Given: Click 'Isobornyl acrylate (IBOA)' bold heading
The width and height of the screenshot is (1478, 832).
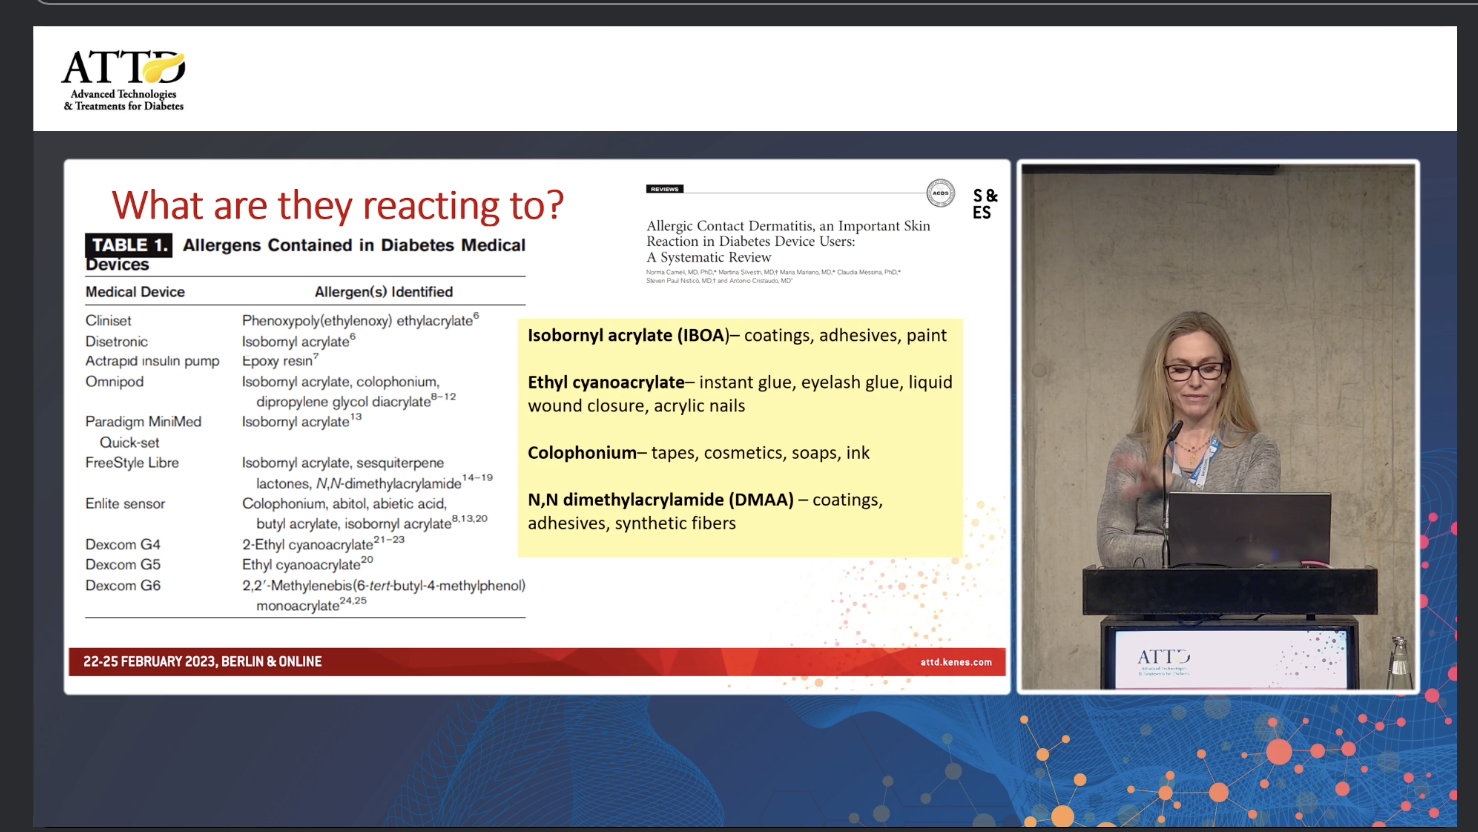Looking at the screenshot, I should coord(628,335).
